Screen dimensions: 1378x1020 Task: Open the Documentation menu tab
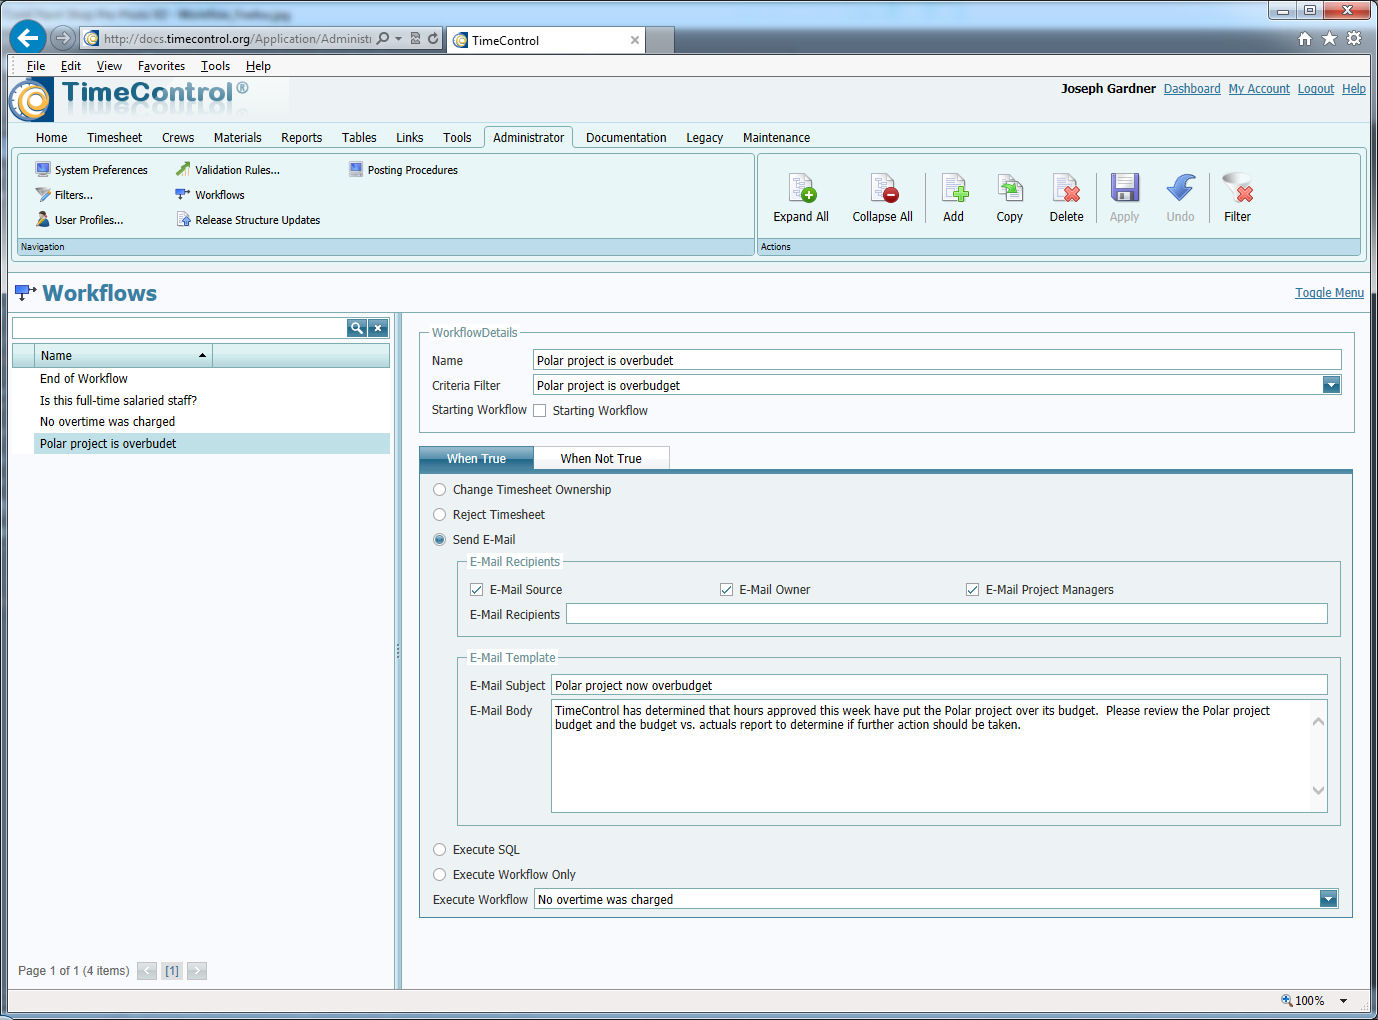pyautogui.click(x=626, y=138)
